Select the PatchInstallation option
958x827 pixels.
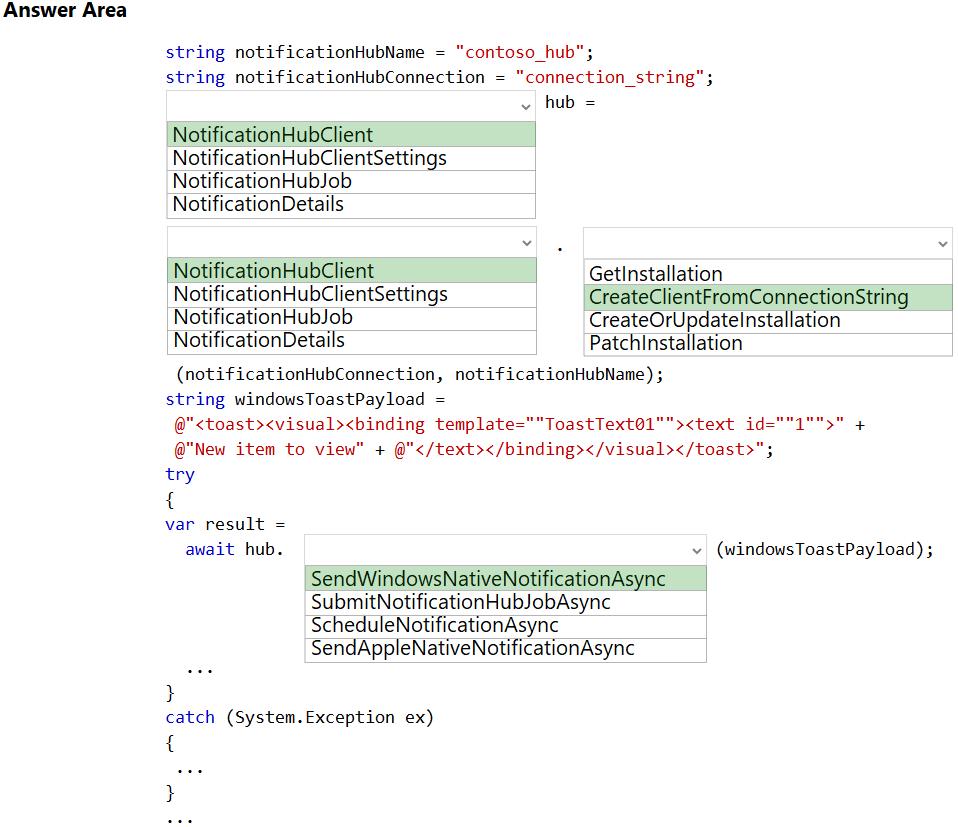[767, 343]
